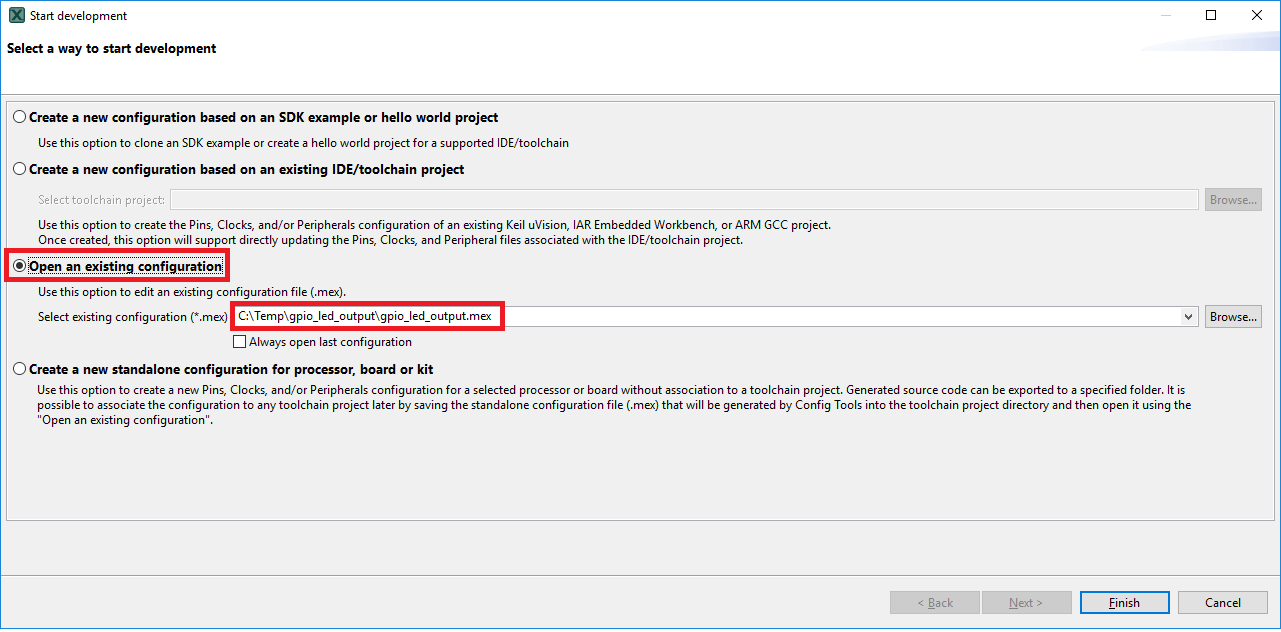1281x632 pixels.
Task: Browse for an existing .mex configuration file
Action: click(x=1233, y=317)
